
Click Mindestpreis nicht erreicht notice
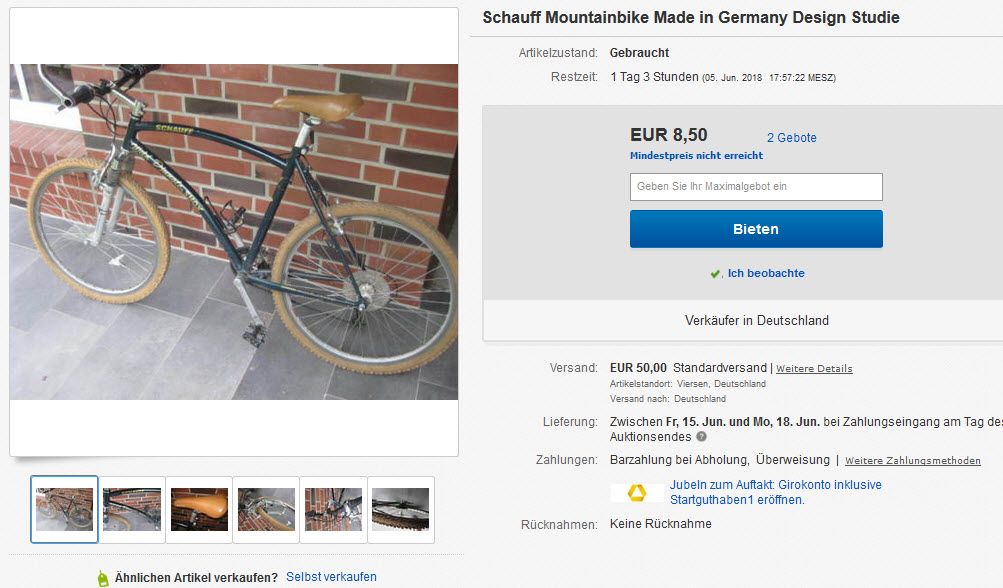[696, 156]
